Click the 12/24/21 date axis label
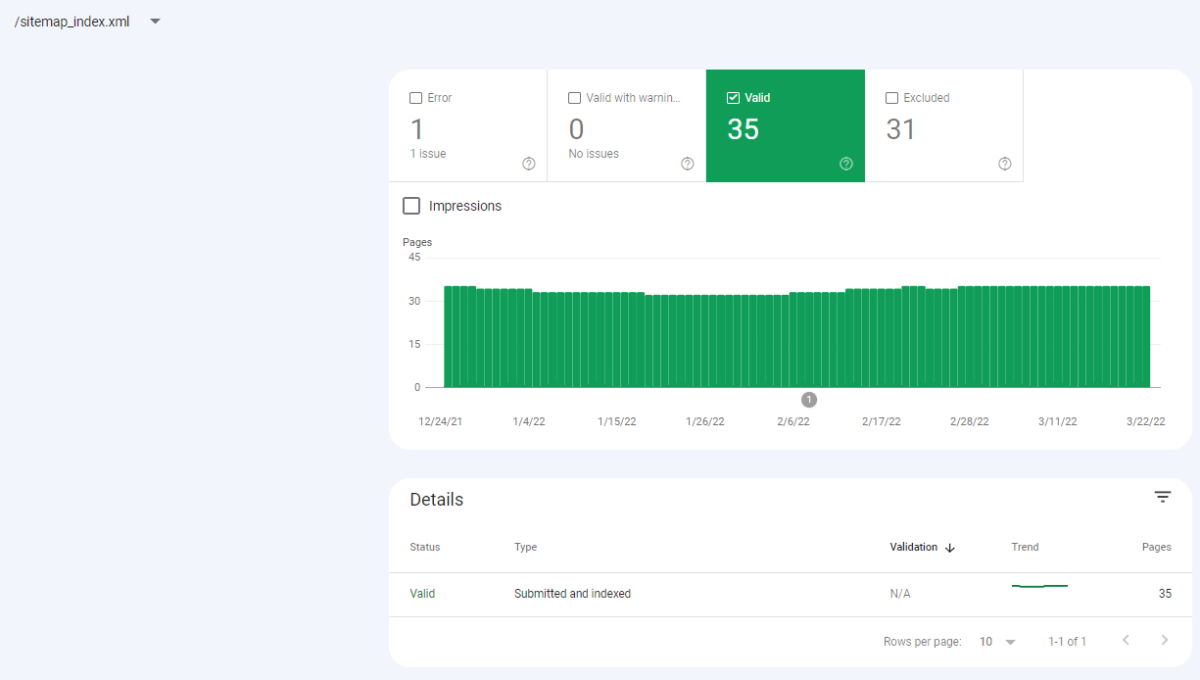The height and width of the screenshot is (680, 1200). [x=440, y=422]
